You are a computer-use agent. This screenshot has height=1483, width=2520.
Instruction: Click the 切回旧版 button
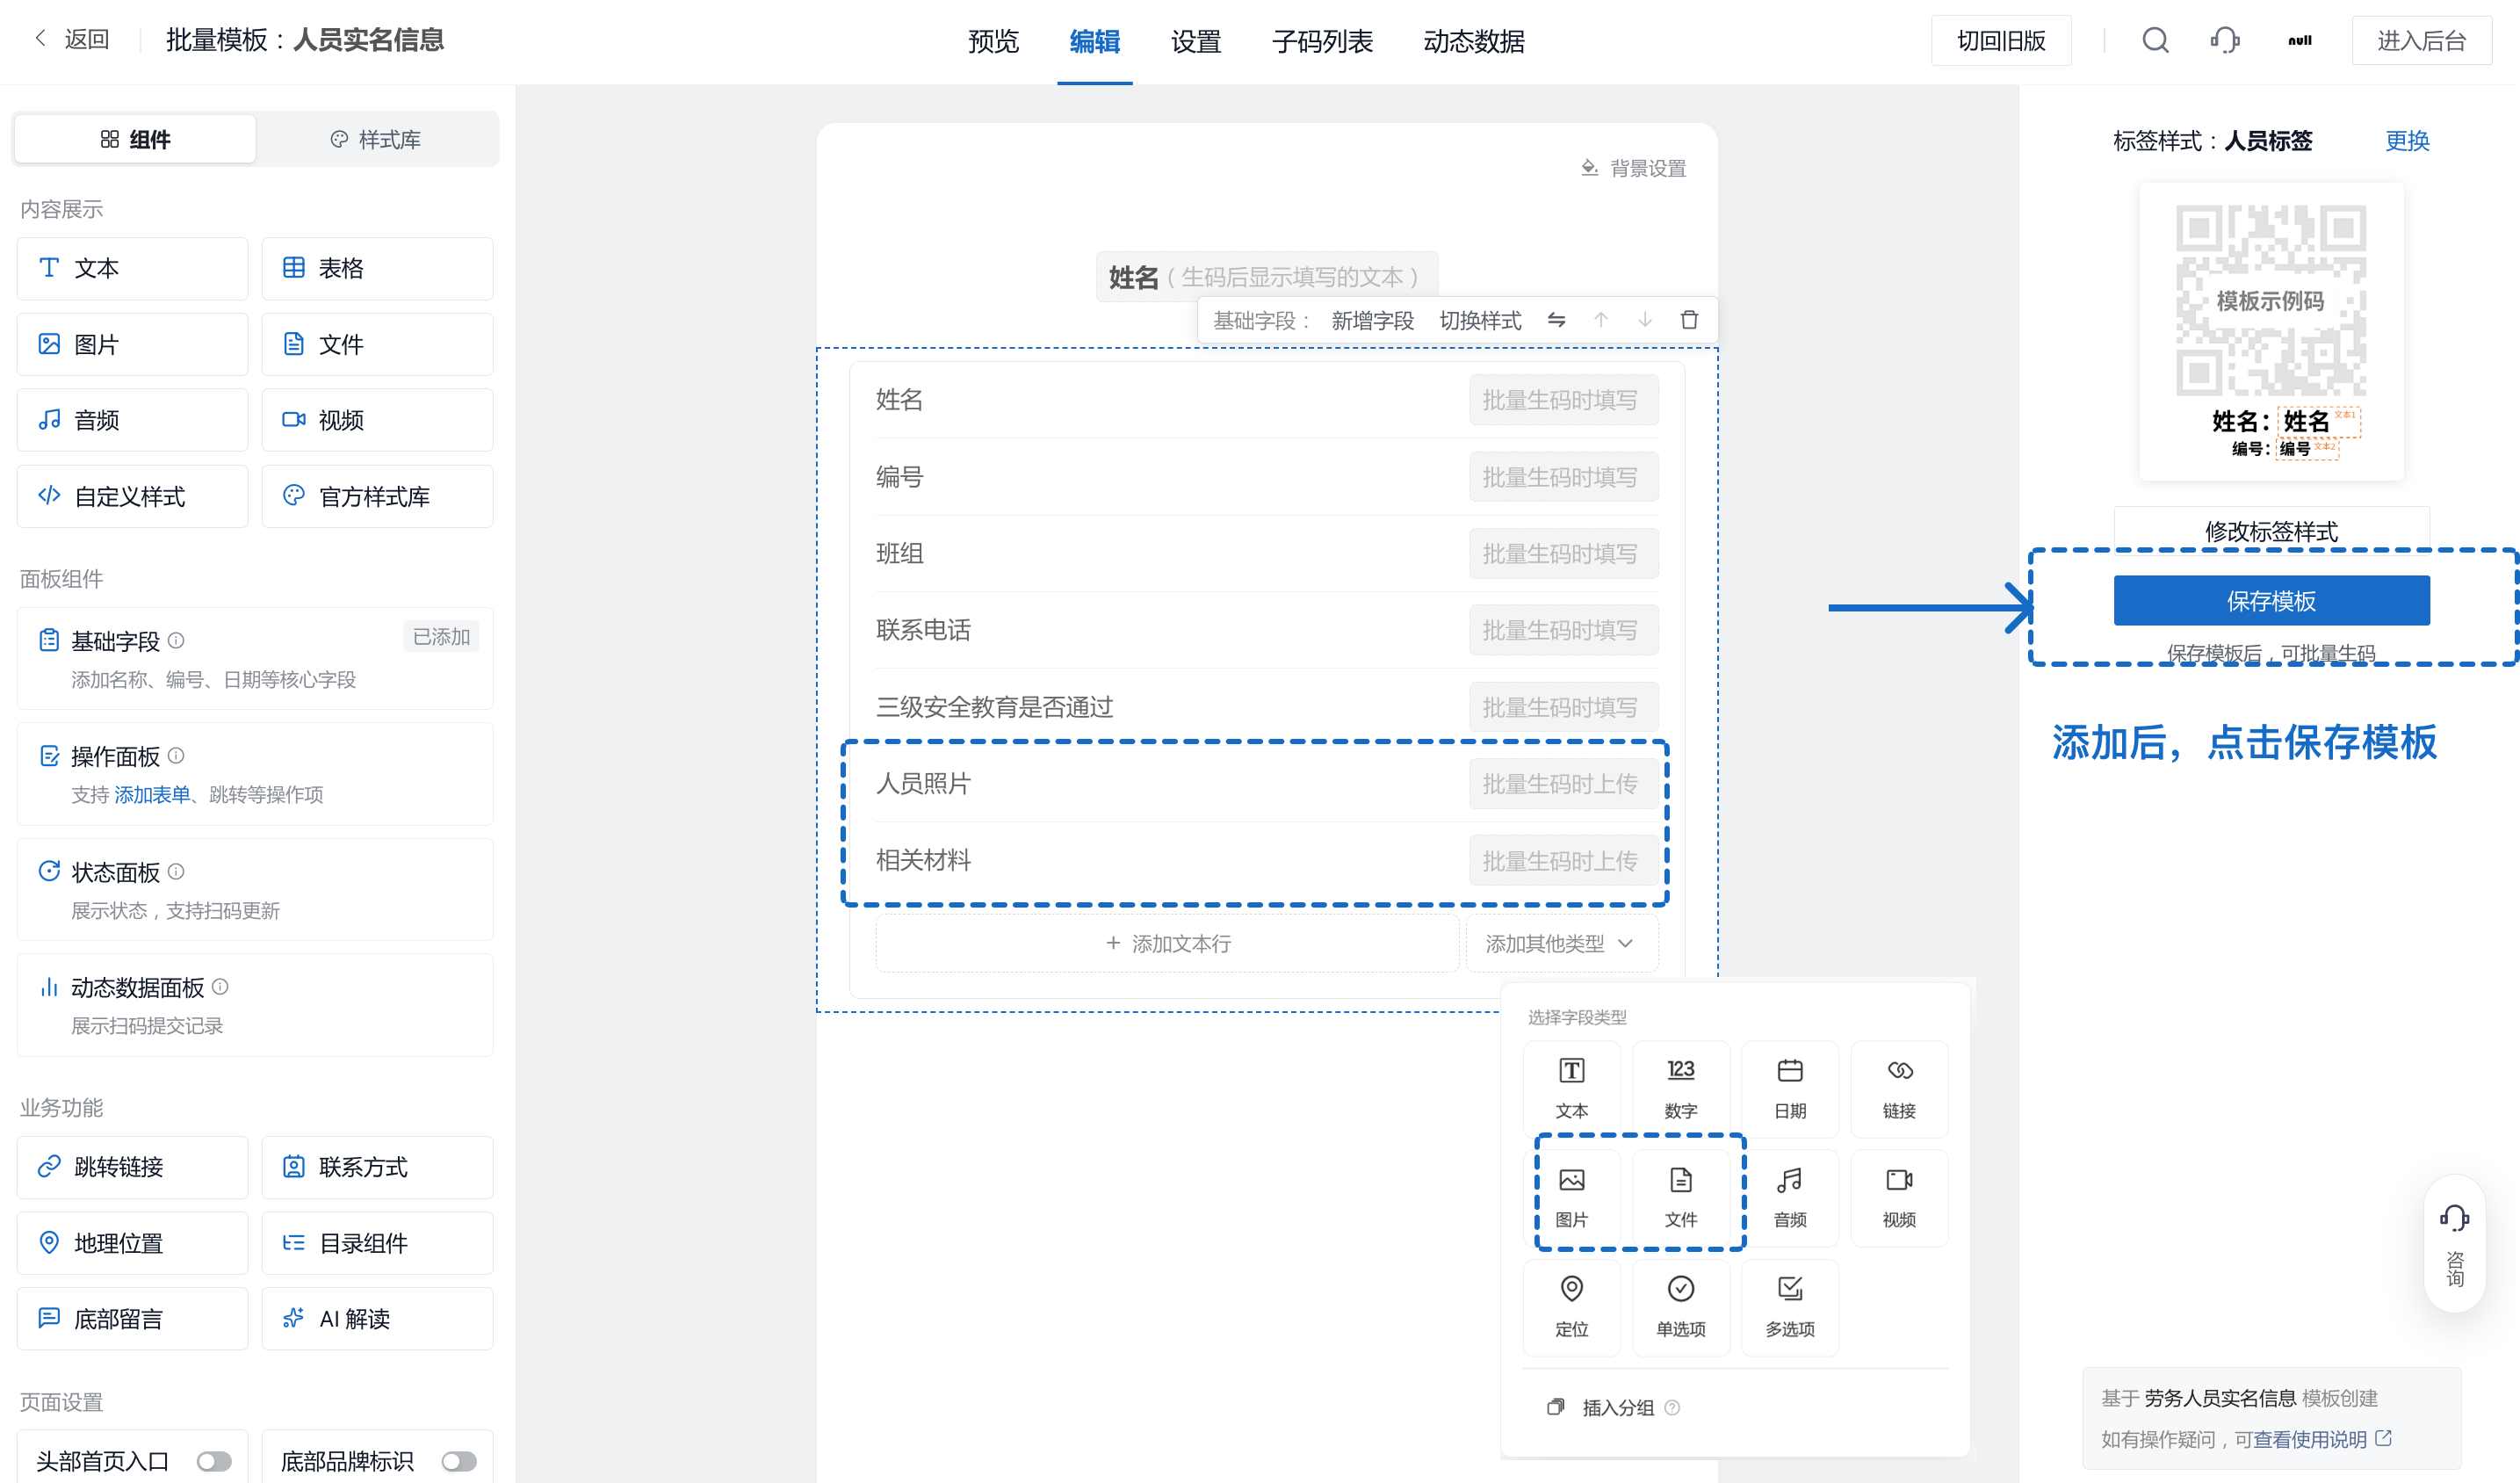tap(2000, 40)
